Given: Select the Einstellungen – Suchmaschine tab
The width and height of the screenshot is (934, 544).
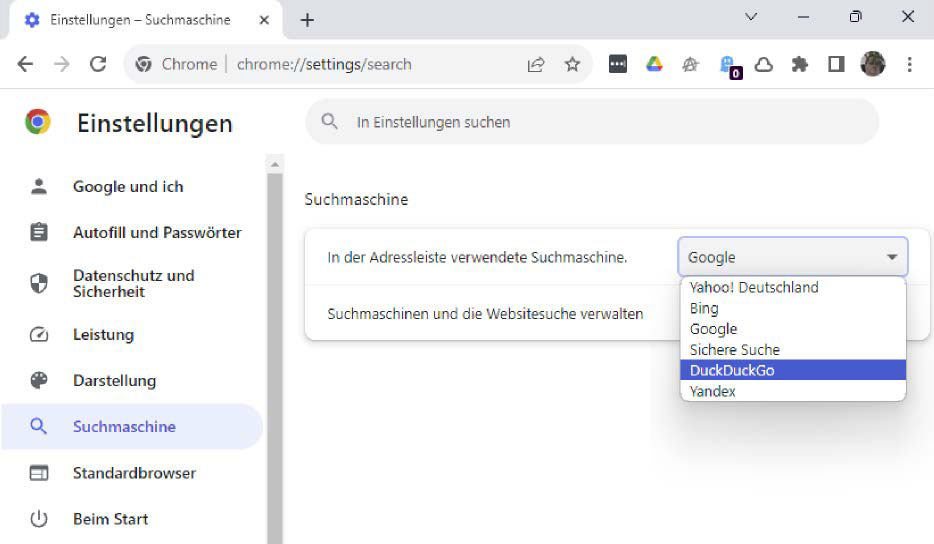Looking at the screenshot, I should pyautogui.click(x=146, y=20).
